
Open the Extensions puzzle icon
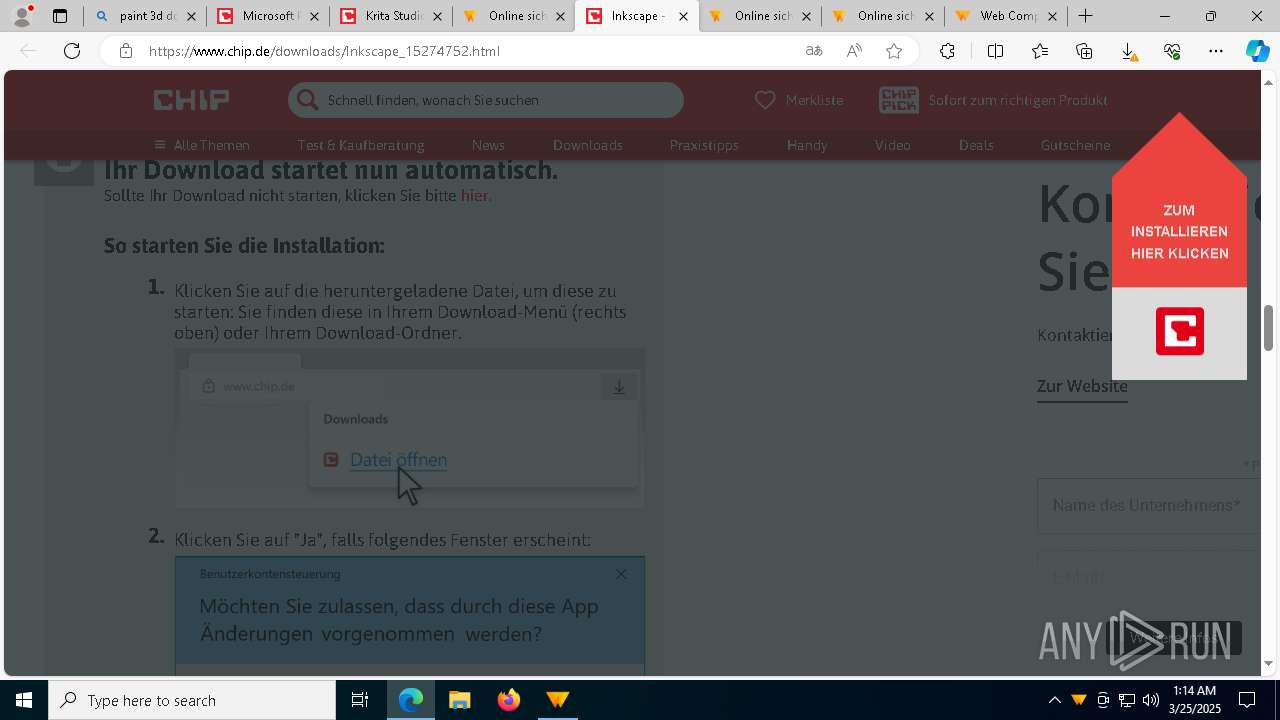tap(947, 51)
